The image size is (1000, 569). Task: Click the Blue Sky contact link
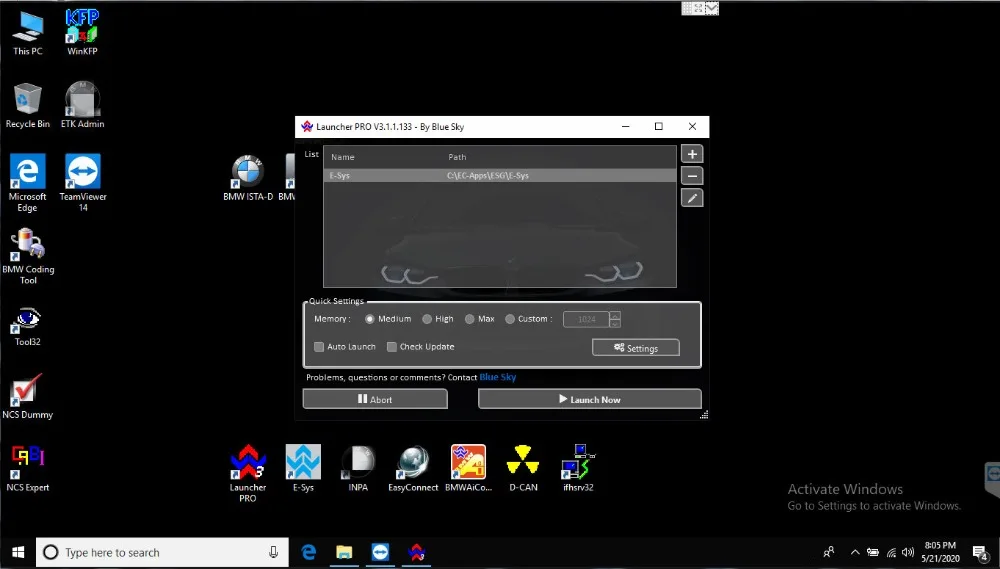pyautogui.click(x=498, y=377)
